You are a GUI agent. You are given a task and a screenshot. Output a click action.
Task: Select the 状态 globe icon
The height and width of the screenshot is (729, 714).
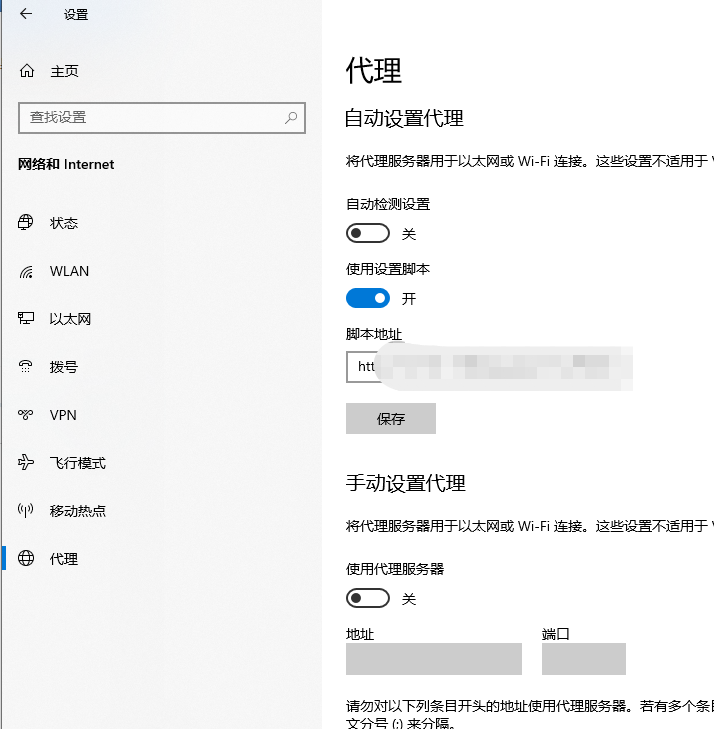27,223
